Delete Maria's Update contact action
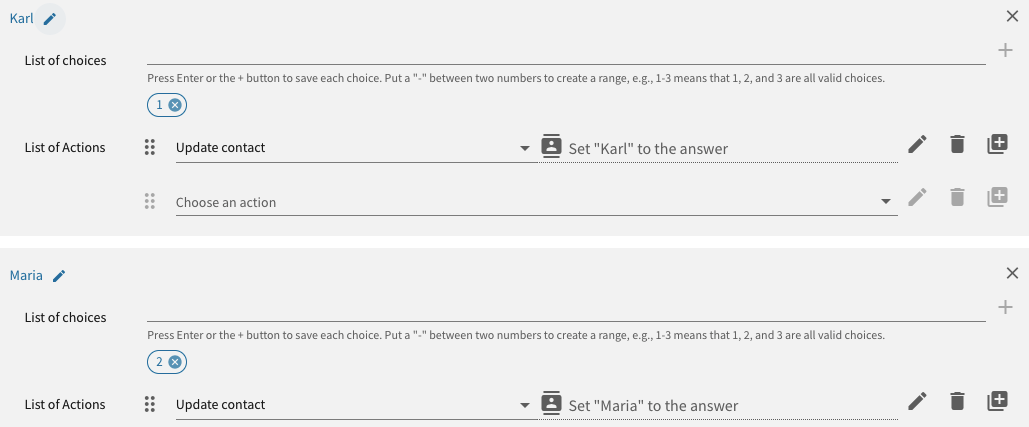The image size is (1029, 427). 957,402
